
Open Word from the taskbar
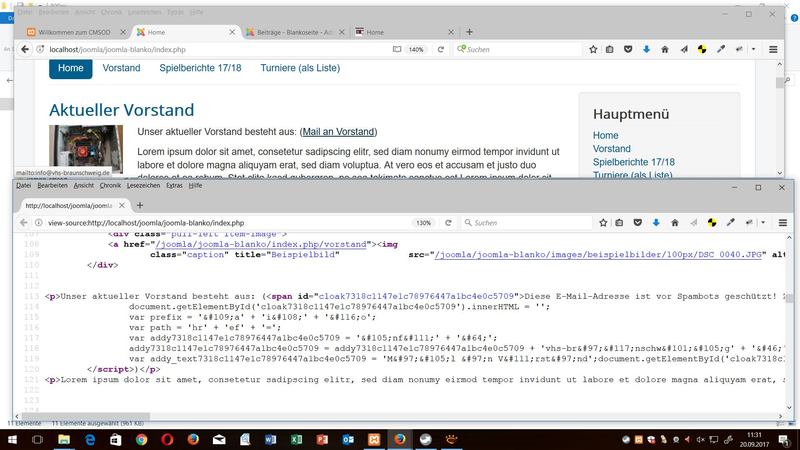[270, 439]
